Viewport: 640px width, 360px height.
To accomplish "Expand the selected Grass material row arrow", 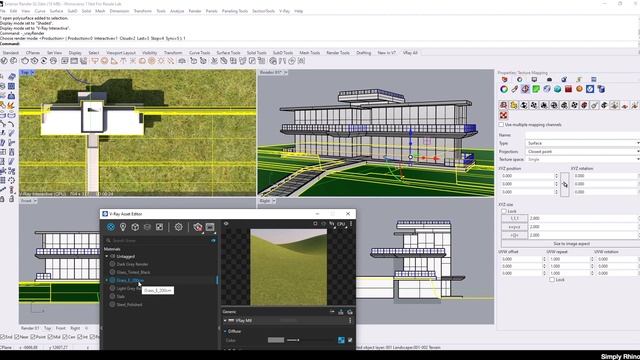I will pyautogui.click(x=107, y=280).
